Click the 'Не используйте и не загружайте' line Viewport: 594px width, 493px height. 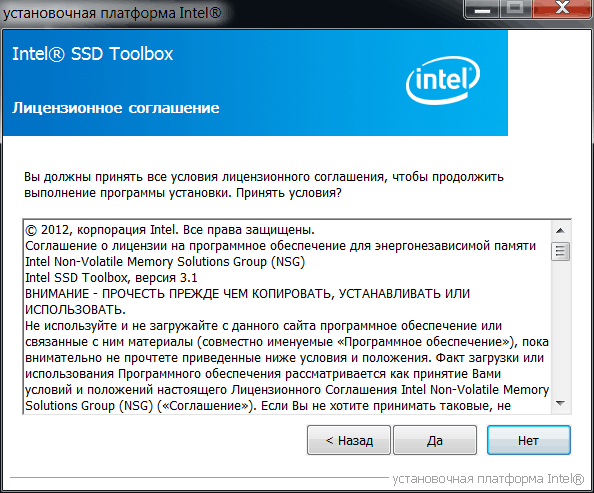[264, 326]
